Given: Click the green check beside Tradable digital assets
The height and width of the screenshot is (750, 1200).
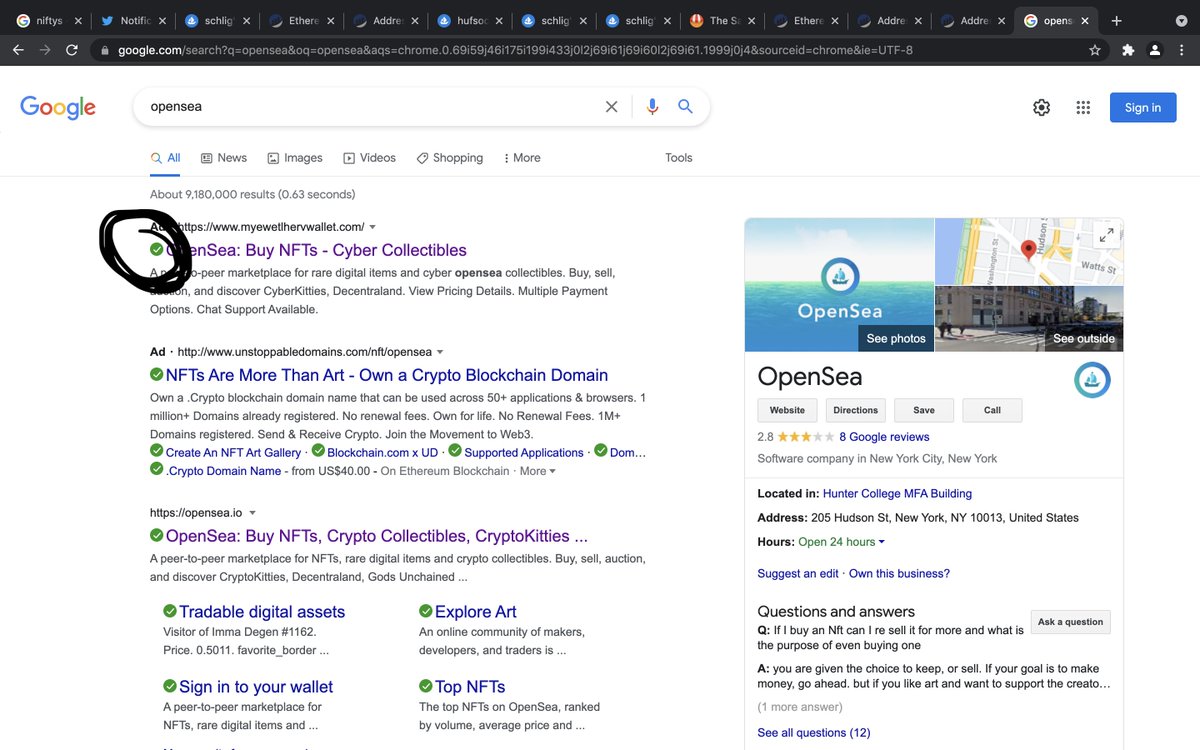Looking at the screenshot, I should [x=170, y=611].
